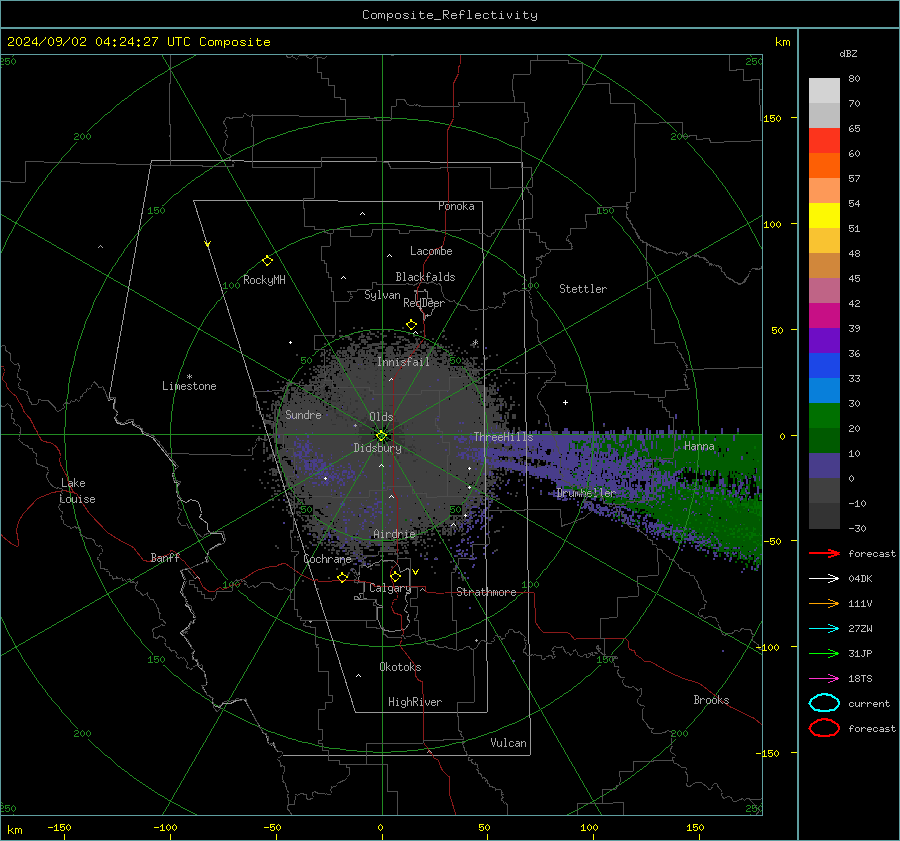Click the yellow diamond marker below Cochrane
The width and height of the screenshot is (900, 841).
342,577
